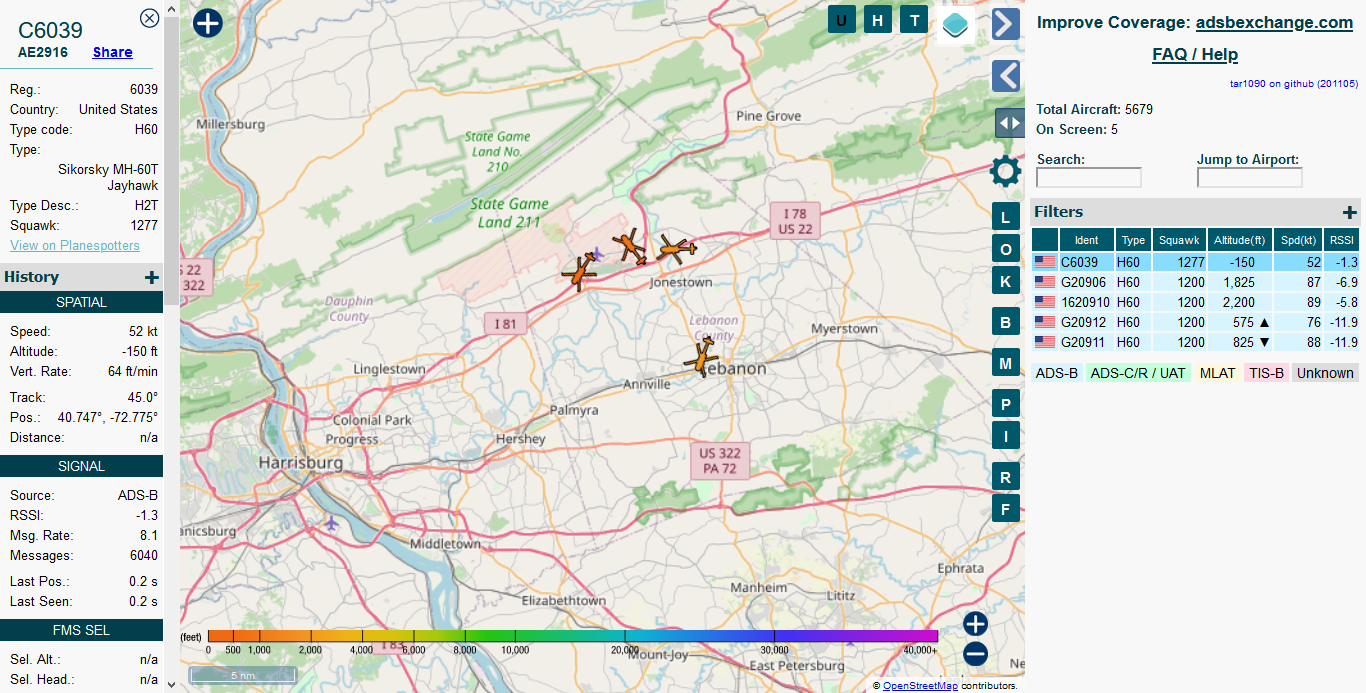Viewport: 1366px width, 693px height.
Task: Select the helicopter nearest the small purple plane
Action: [x=630, y=245]
